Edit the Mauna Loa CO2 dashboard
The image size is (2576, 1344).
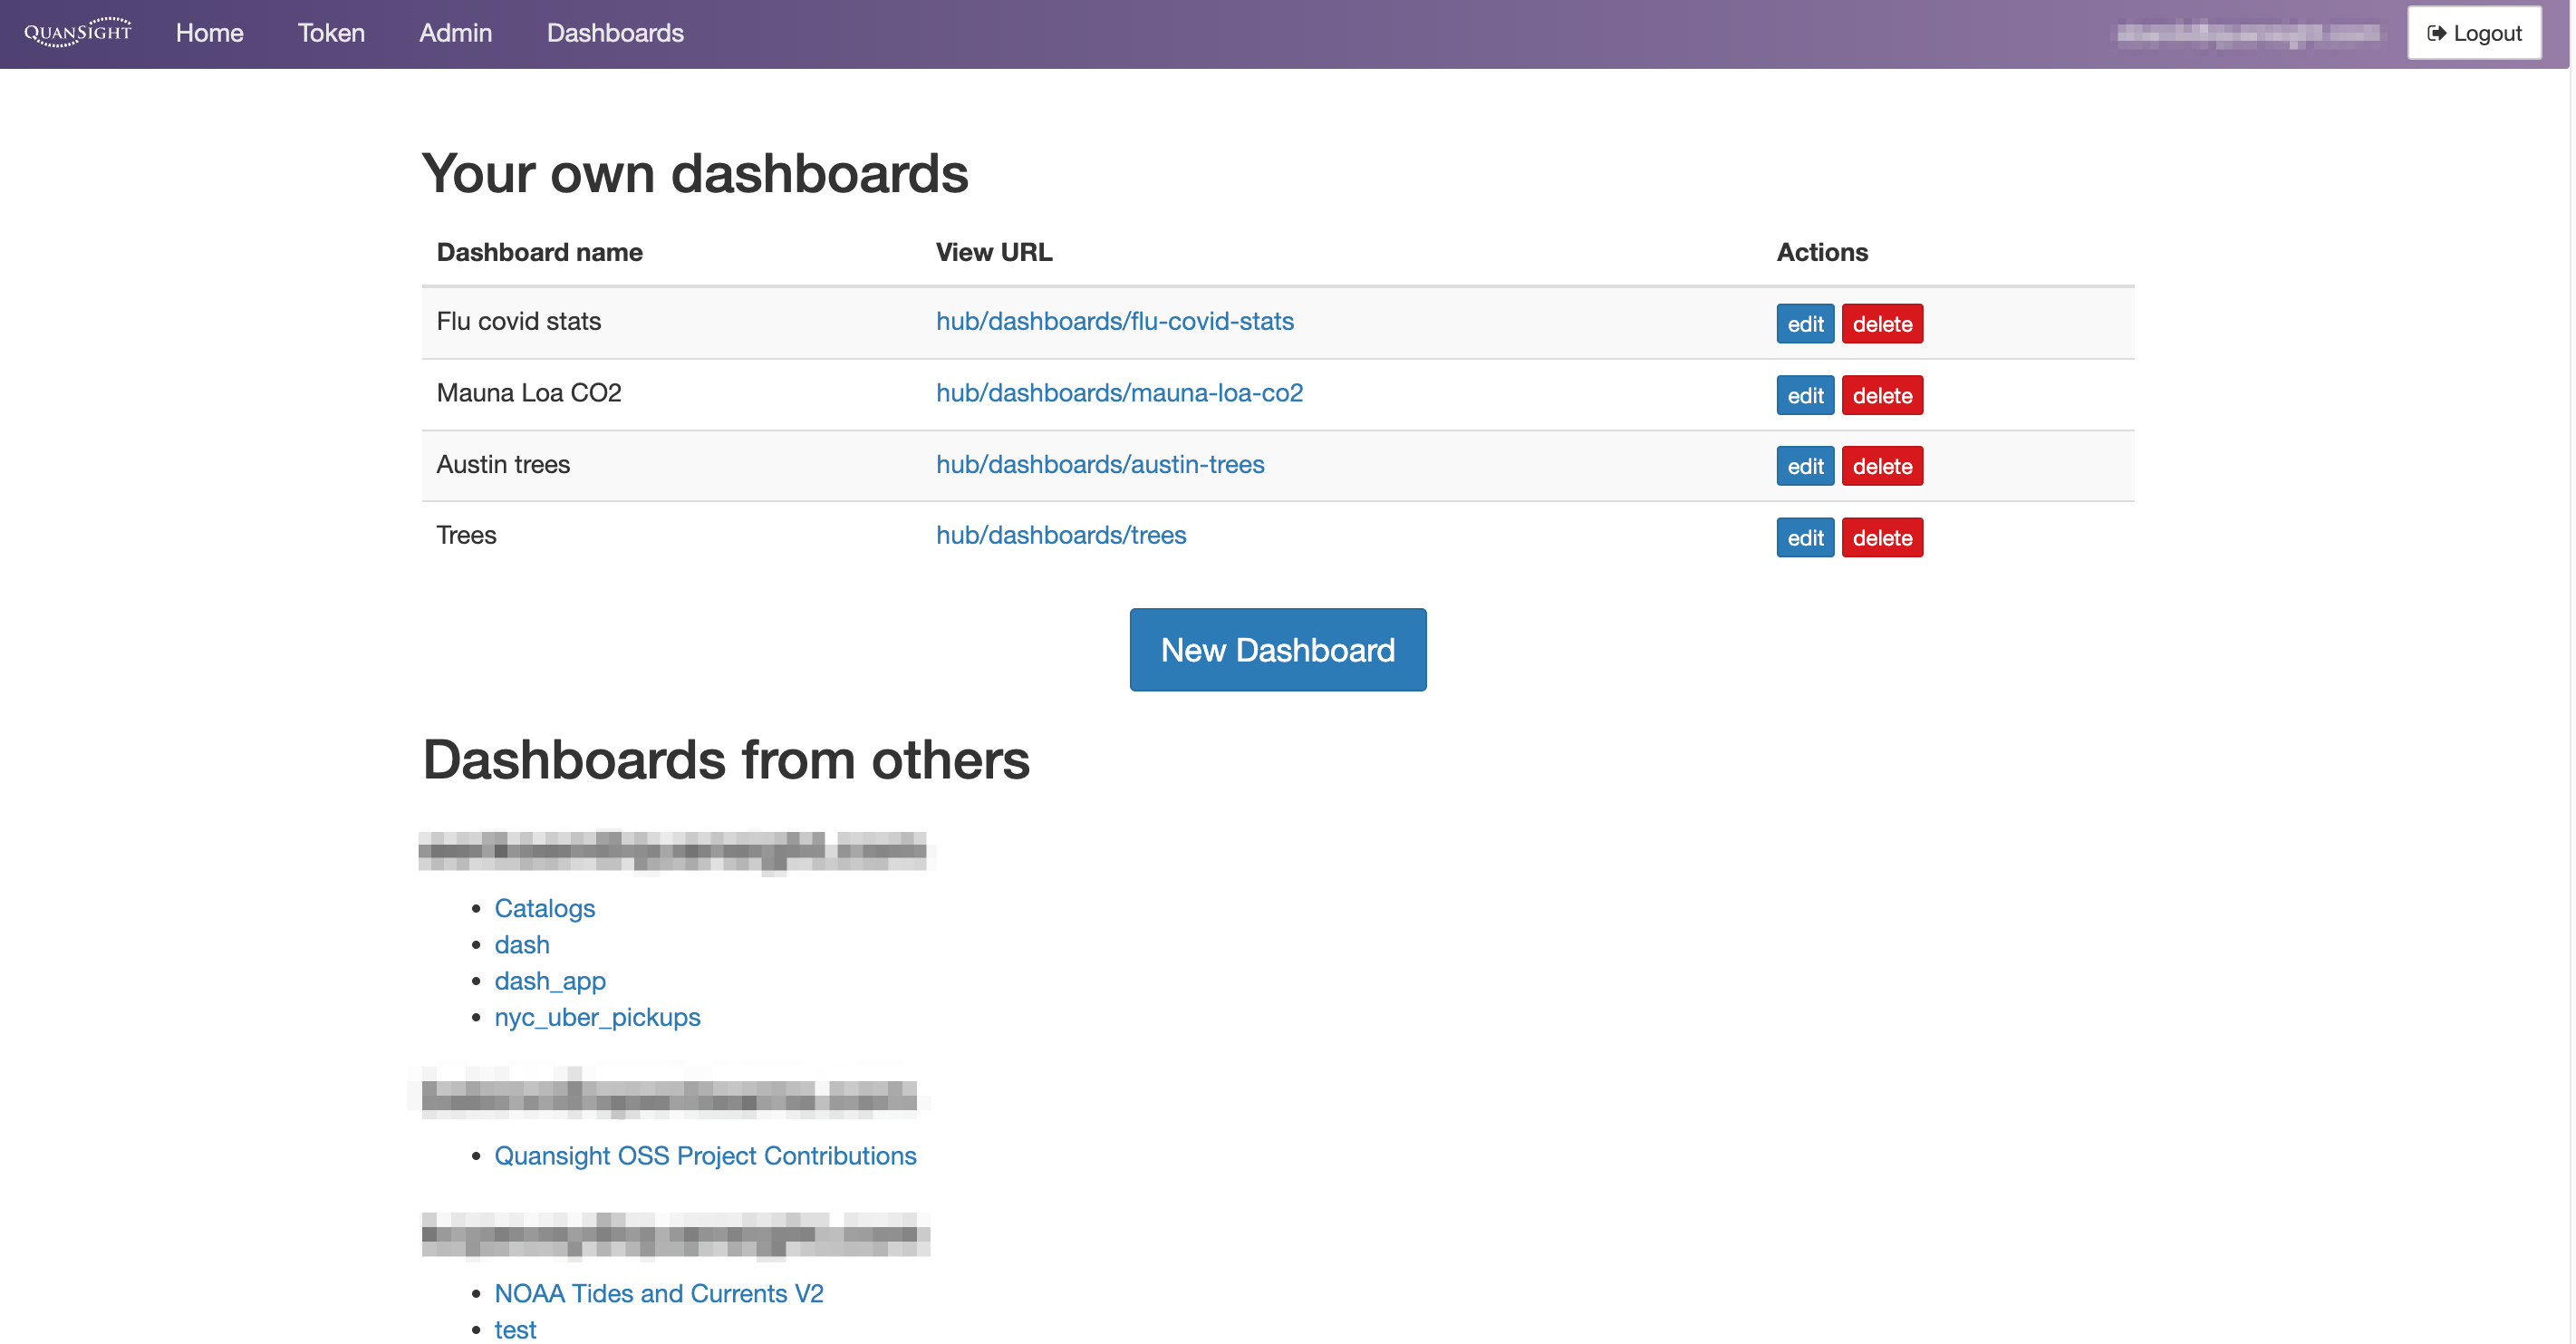coord(1803,395)
